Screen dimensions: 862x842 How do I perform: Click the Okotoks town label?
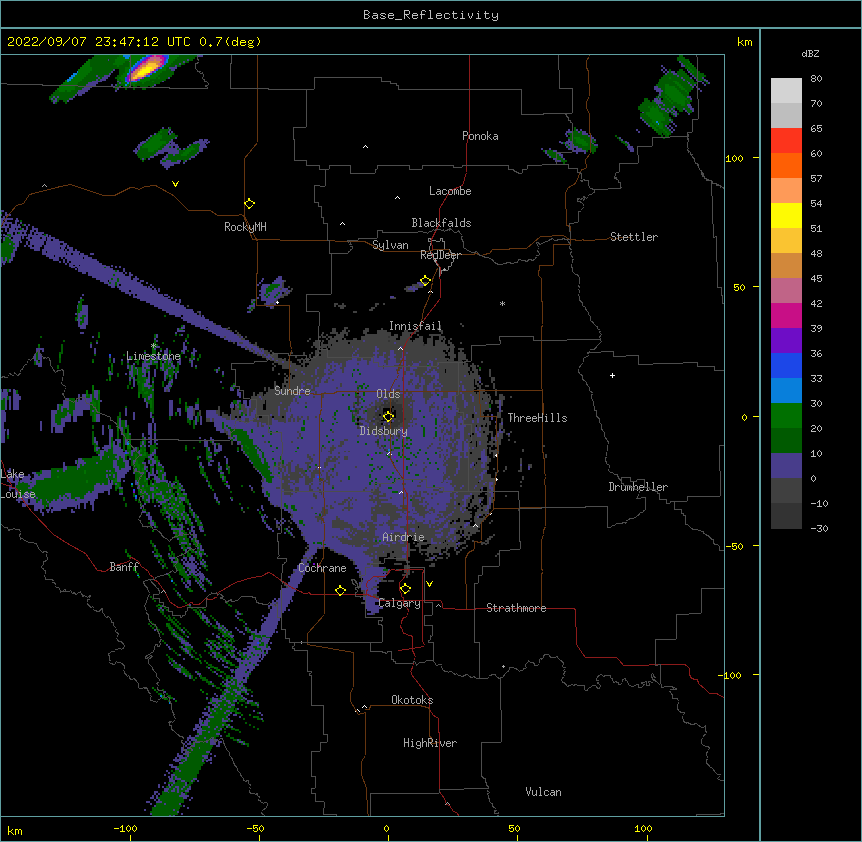(x=412, y=700)
